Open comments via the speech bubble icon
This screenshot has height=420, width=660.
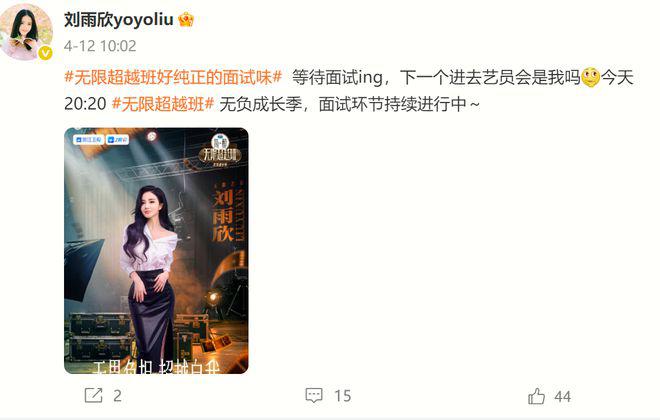pyautogui.click(x=314, y=396)
